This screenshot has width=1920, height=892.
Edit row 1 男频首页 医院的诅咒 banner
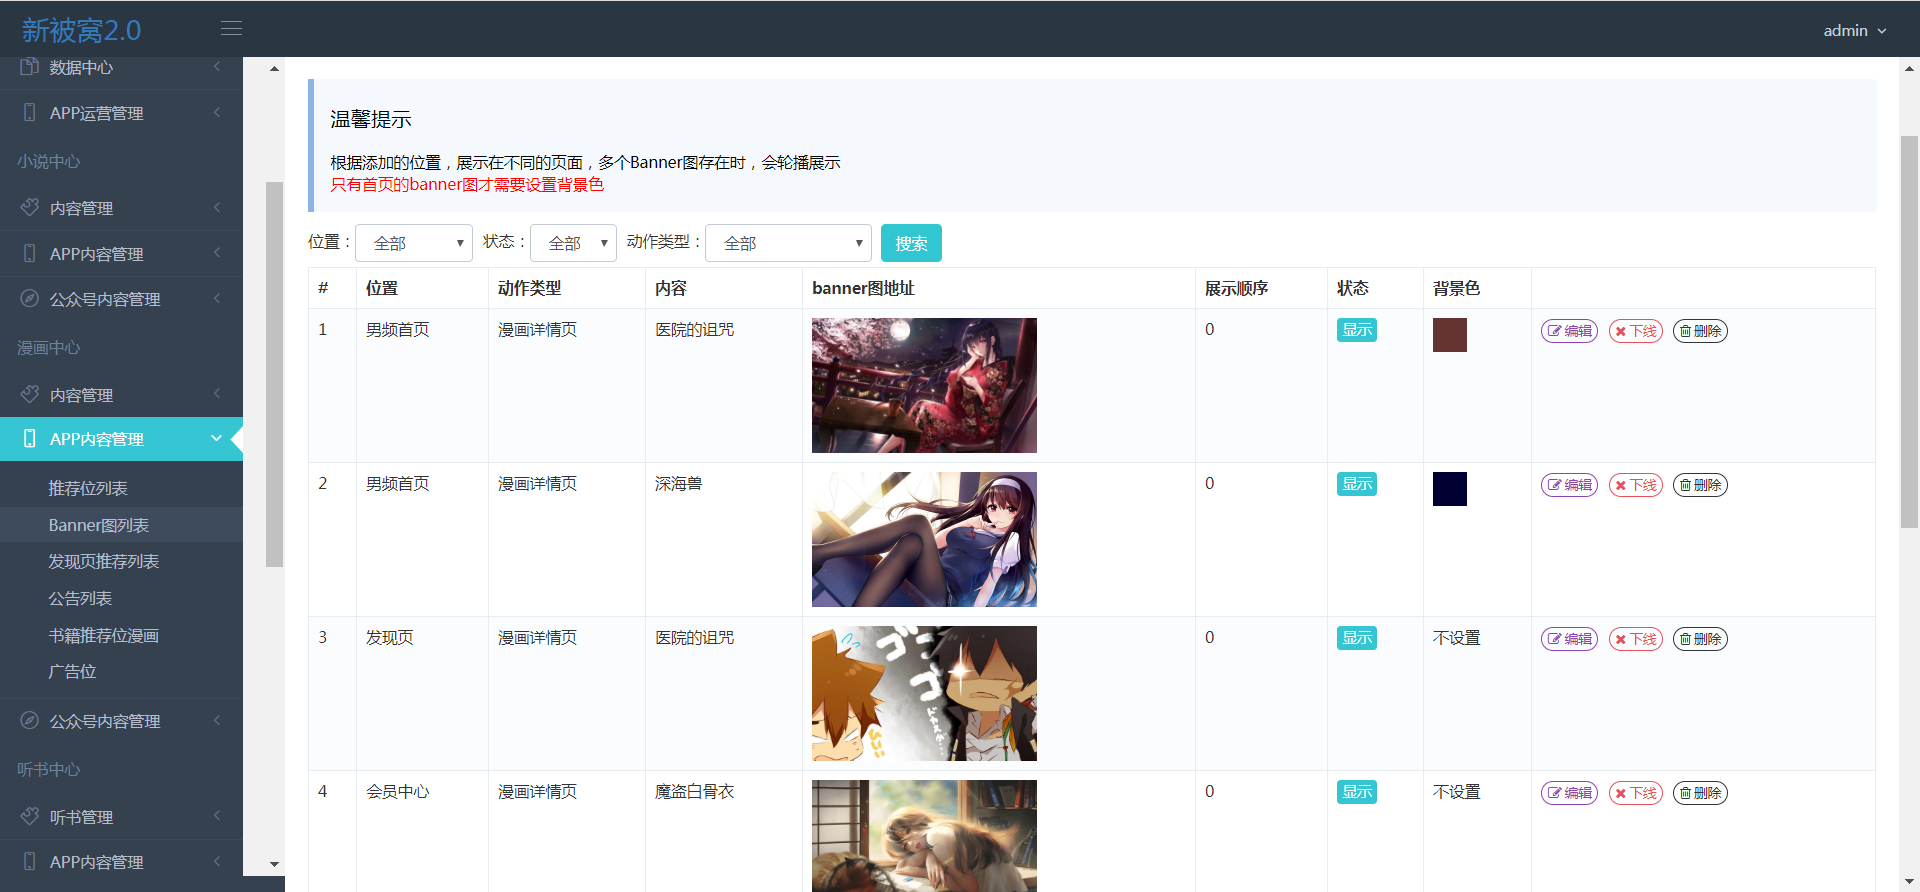[x=1569, y=331]
